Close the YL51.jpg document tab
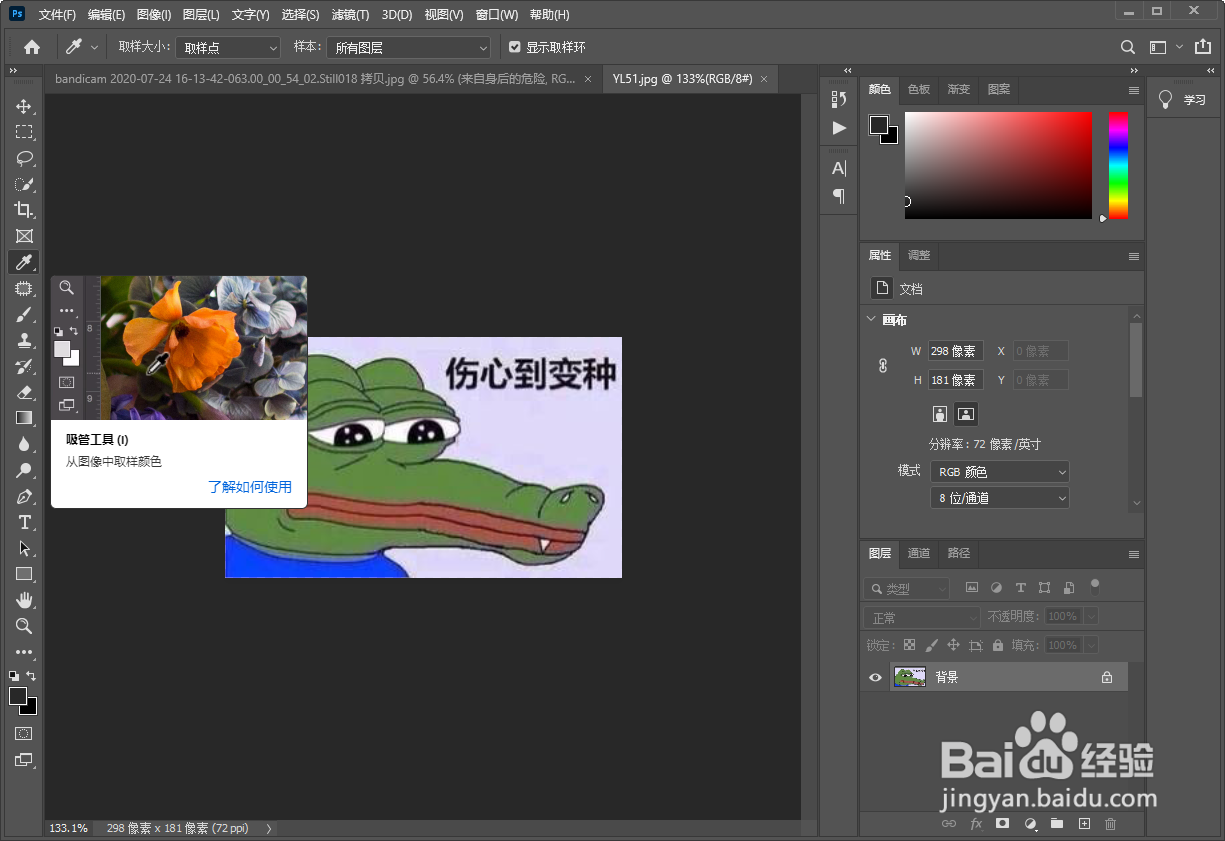Viewport: 1225px width, 841px height. tap(765, 79)
